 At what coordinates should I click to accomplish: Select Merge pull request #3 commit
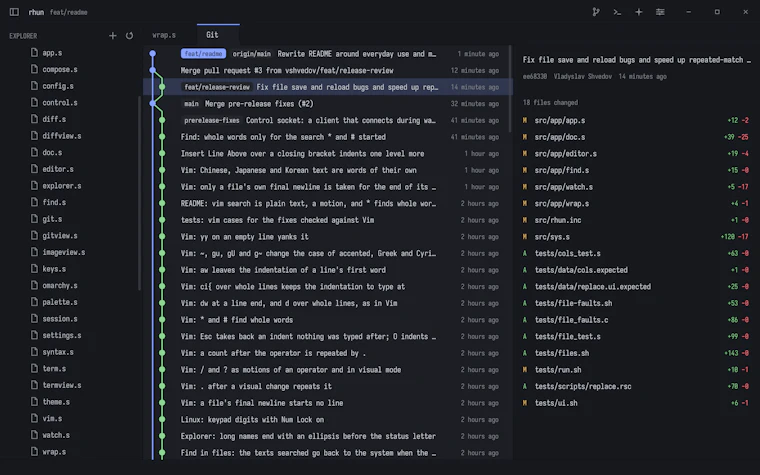326,70
